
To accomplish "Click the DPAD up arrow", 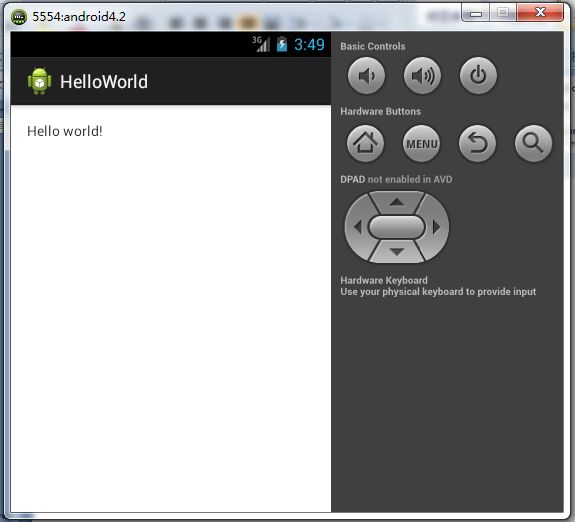I will 397,202.
